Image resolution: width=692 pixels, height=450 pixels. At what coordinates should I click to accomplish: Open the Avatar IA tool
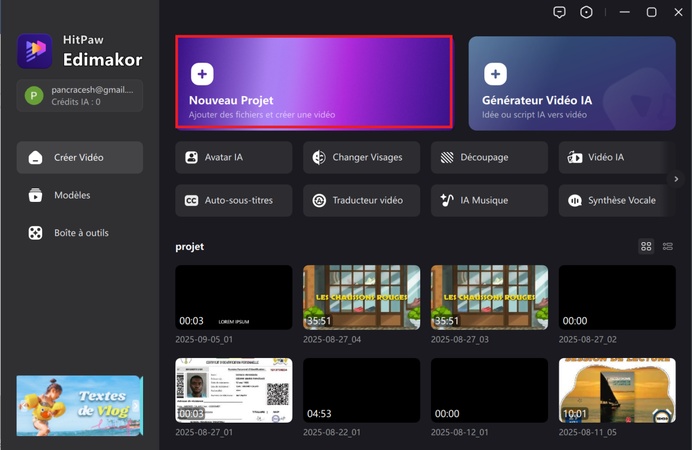[233, 157]
